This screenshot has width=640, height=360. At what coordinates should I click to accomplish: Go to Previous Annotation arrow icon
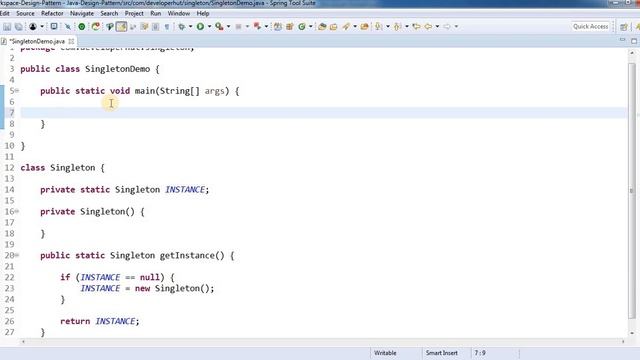397,27
